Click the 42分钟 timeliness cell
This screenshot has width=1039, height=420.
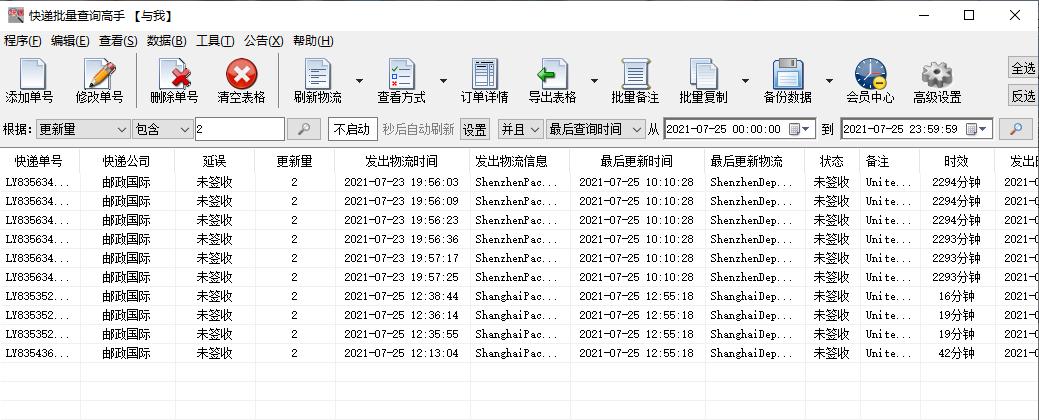pyautogui.click(x=956, y=354)
